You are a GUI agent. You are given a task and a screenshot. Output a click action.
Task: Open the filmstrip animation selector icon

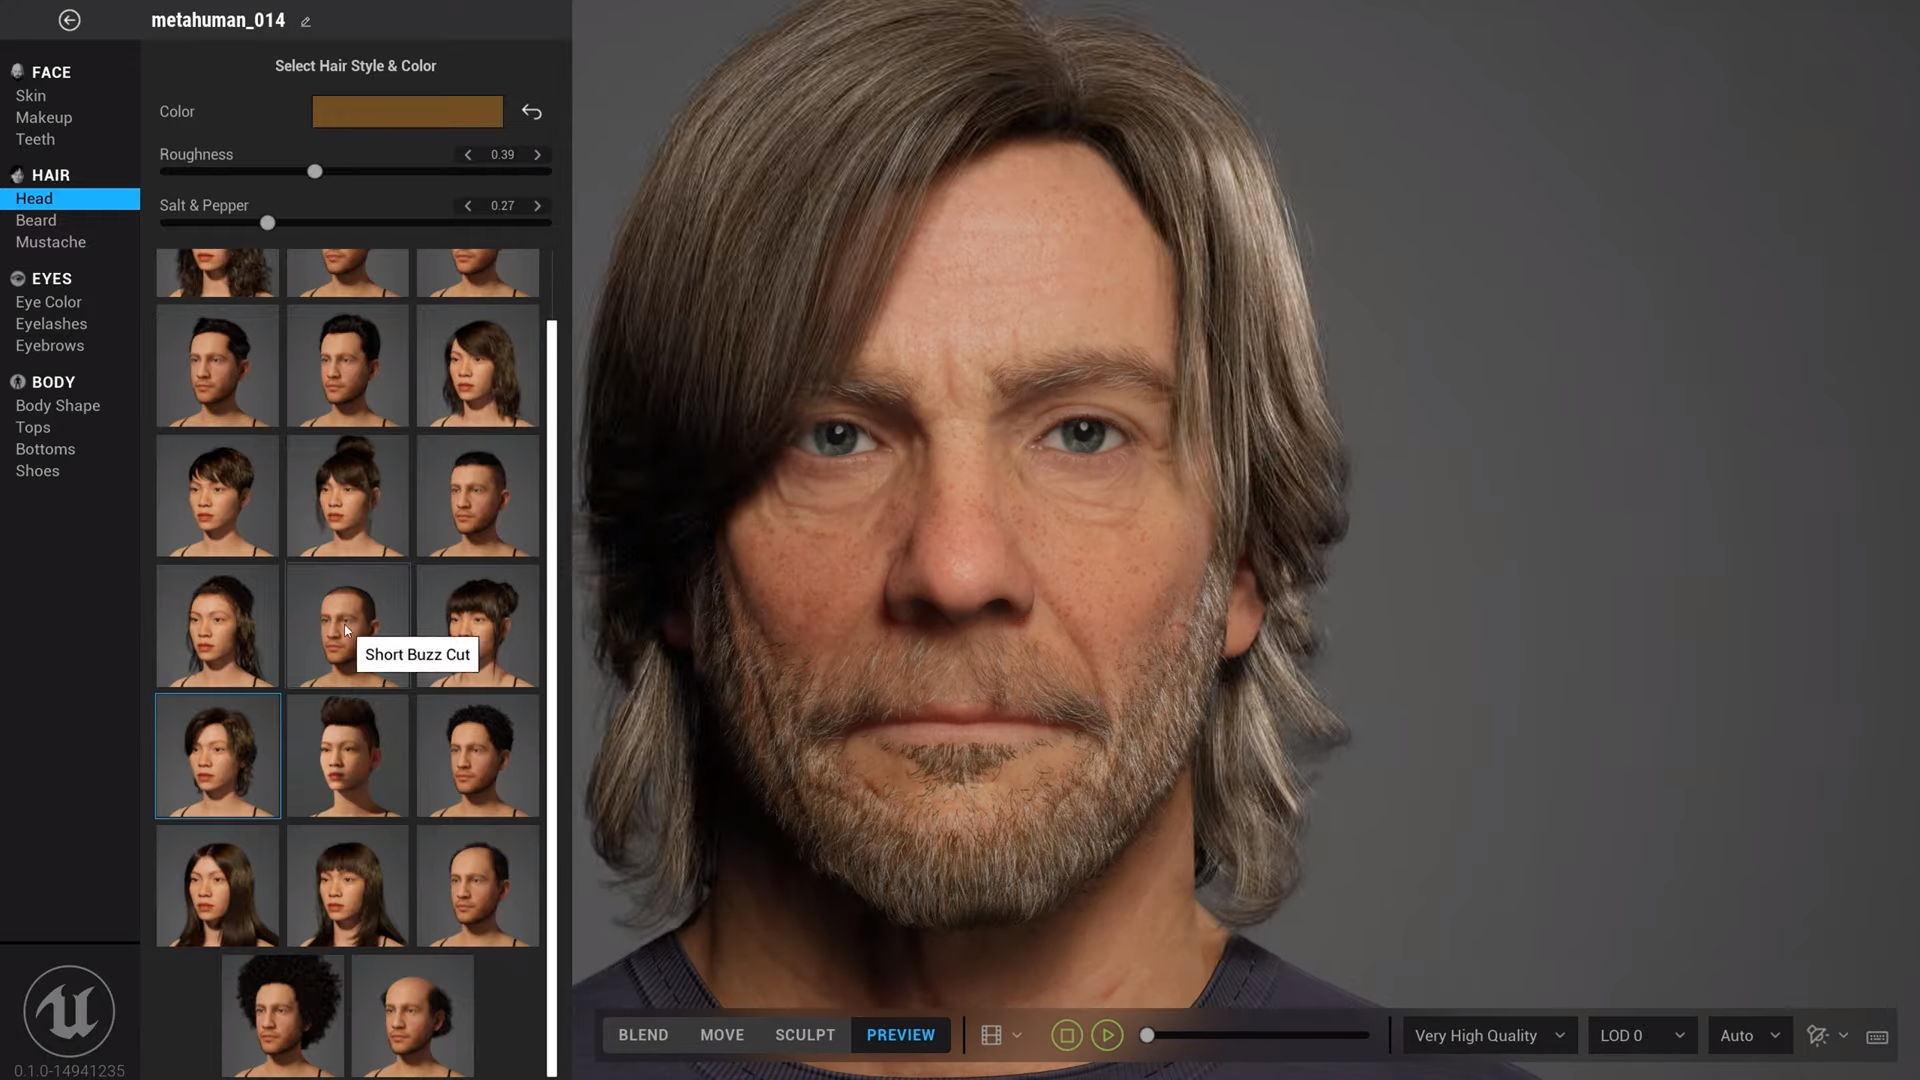point(991,1035)
